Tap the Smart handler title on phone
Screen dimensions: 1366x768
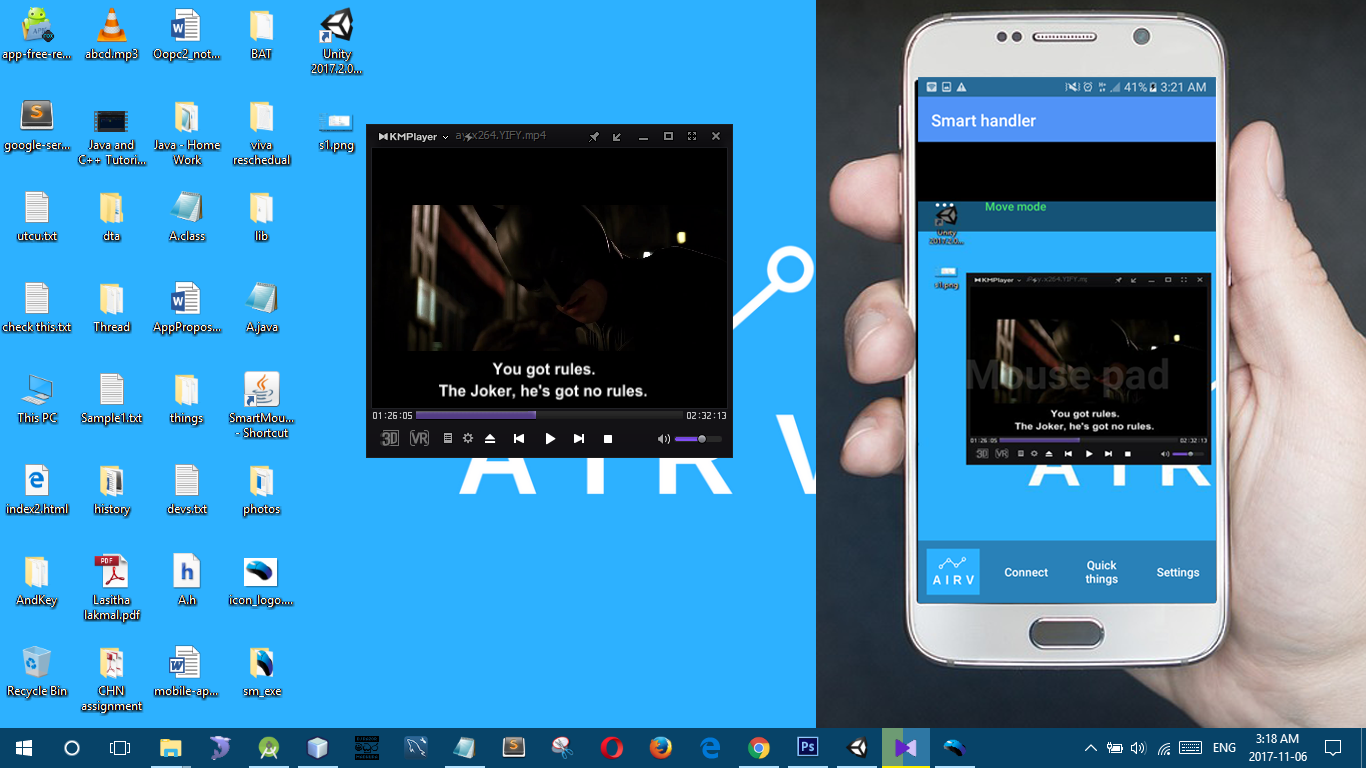point(983,120)
